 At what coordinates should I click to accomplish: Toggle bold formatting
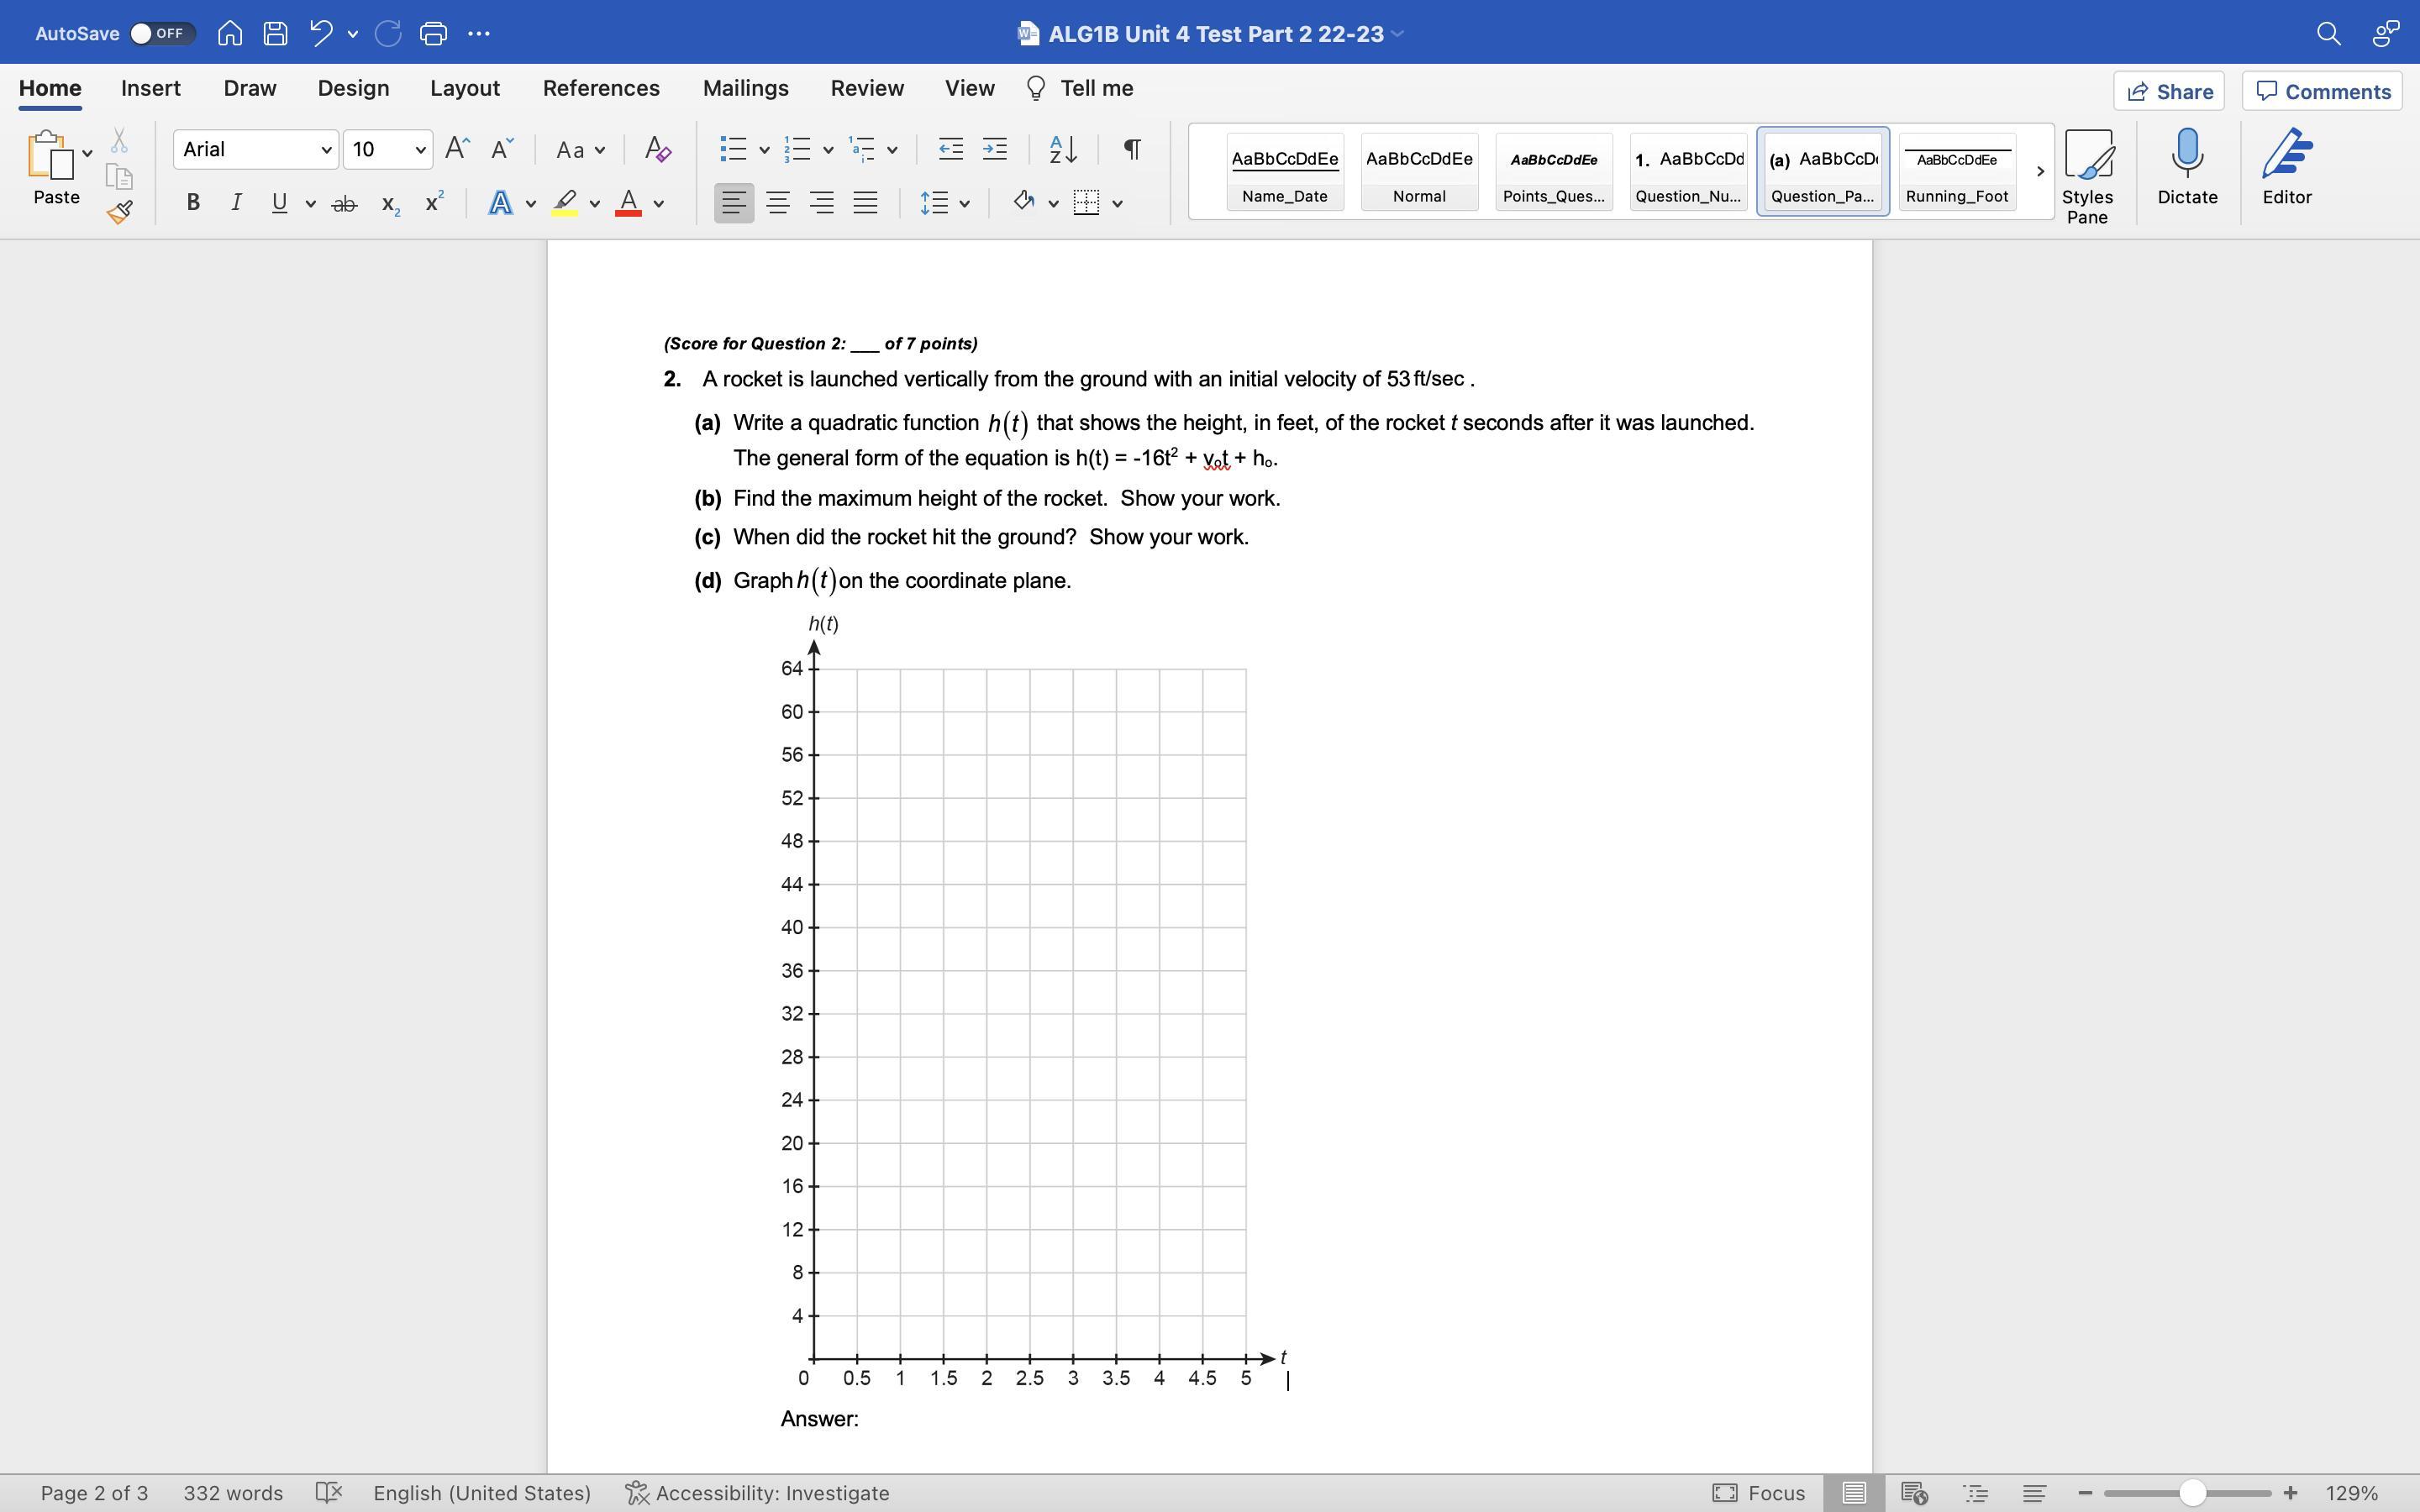(193, 203)
